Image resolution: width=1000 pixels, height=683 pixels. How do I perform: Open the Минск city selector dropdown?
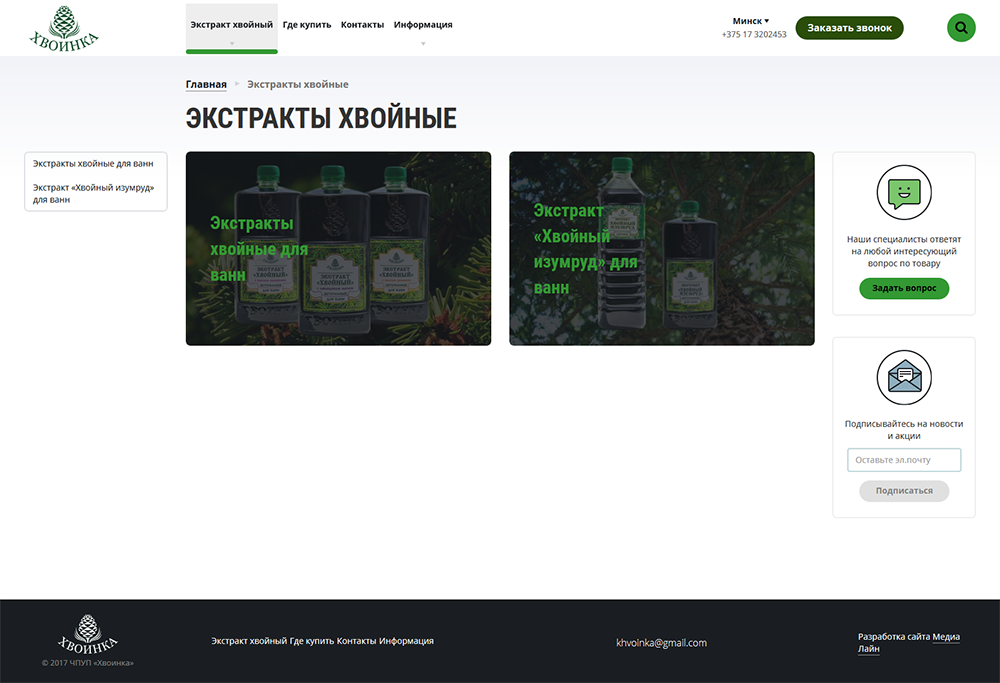(751, 21)
